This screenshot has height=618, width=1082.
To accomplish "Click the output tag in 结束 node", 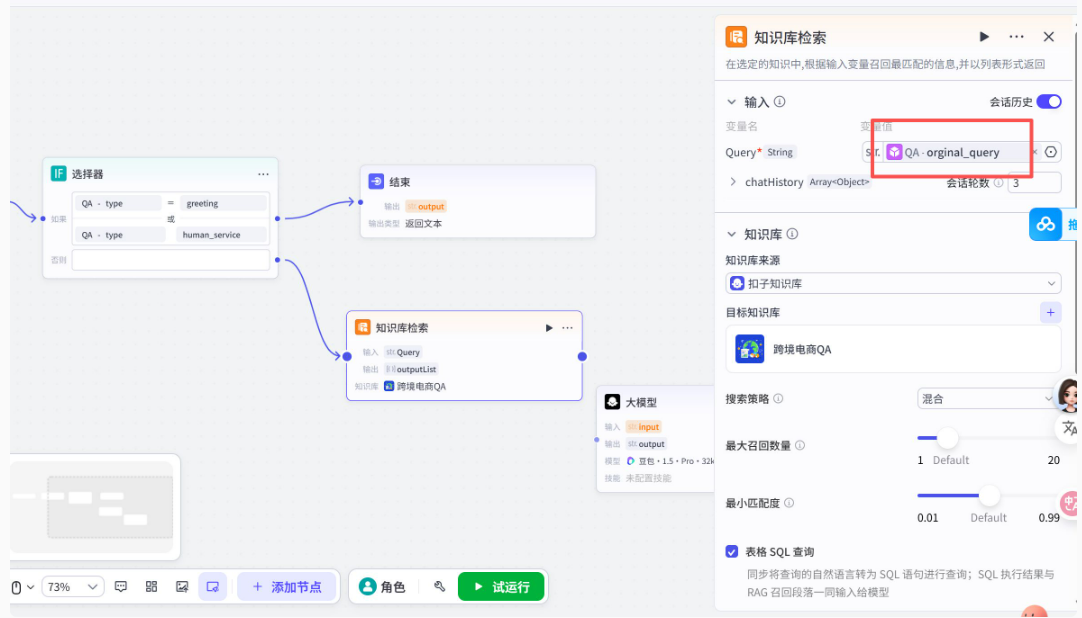I will [426, 206].
